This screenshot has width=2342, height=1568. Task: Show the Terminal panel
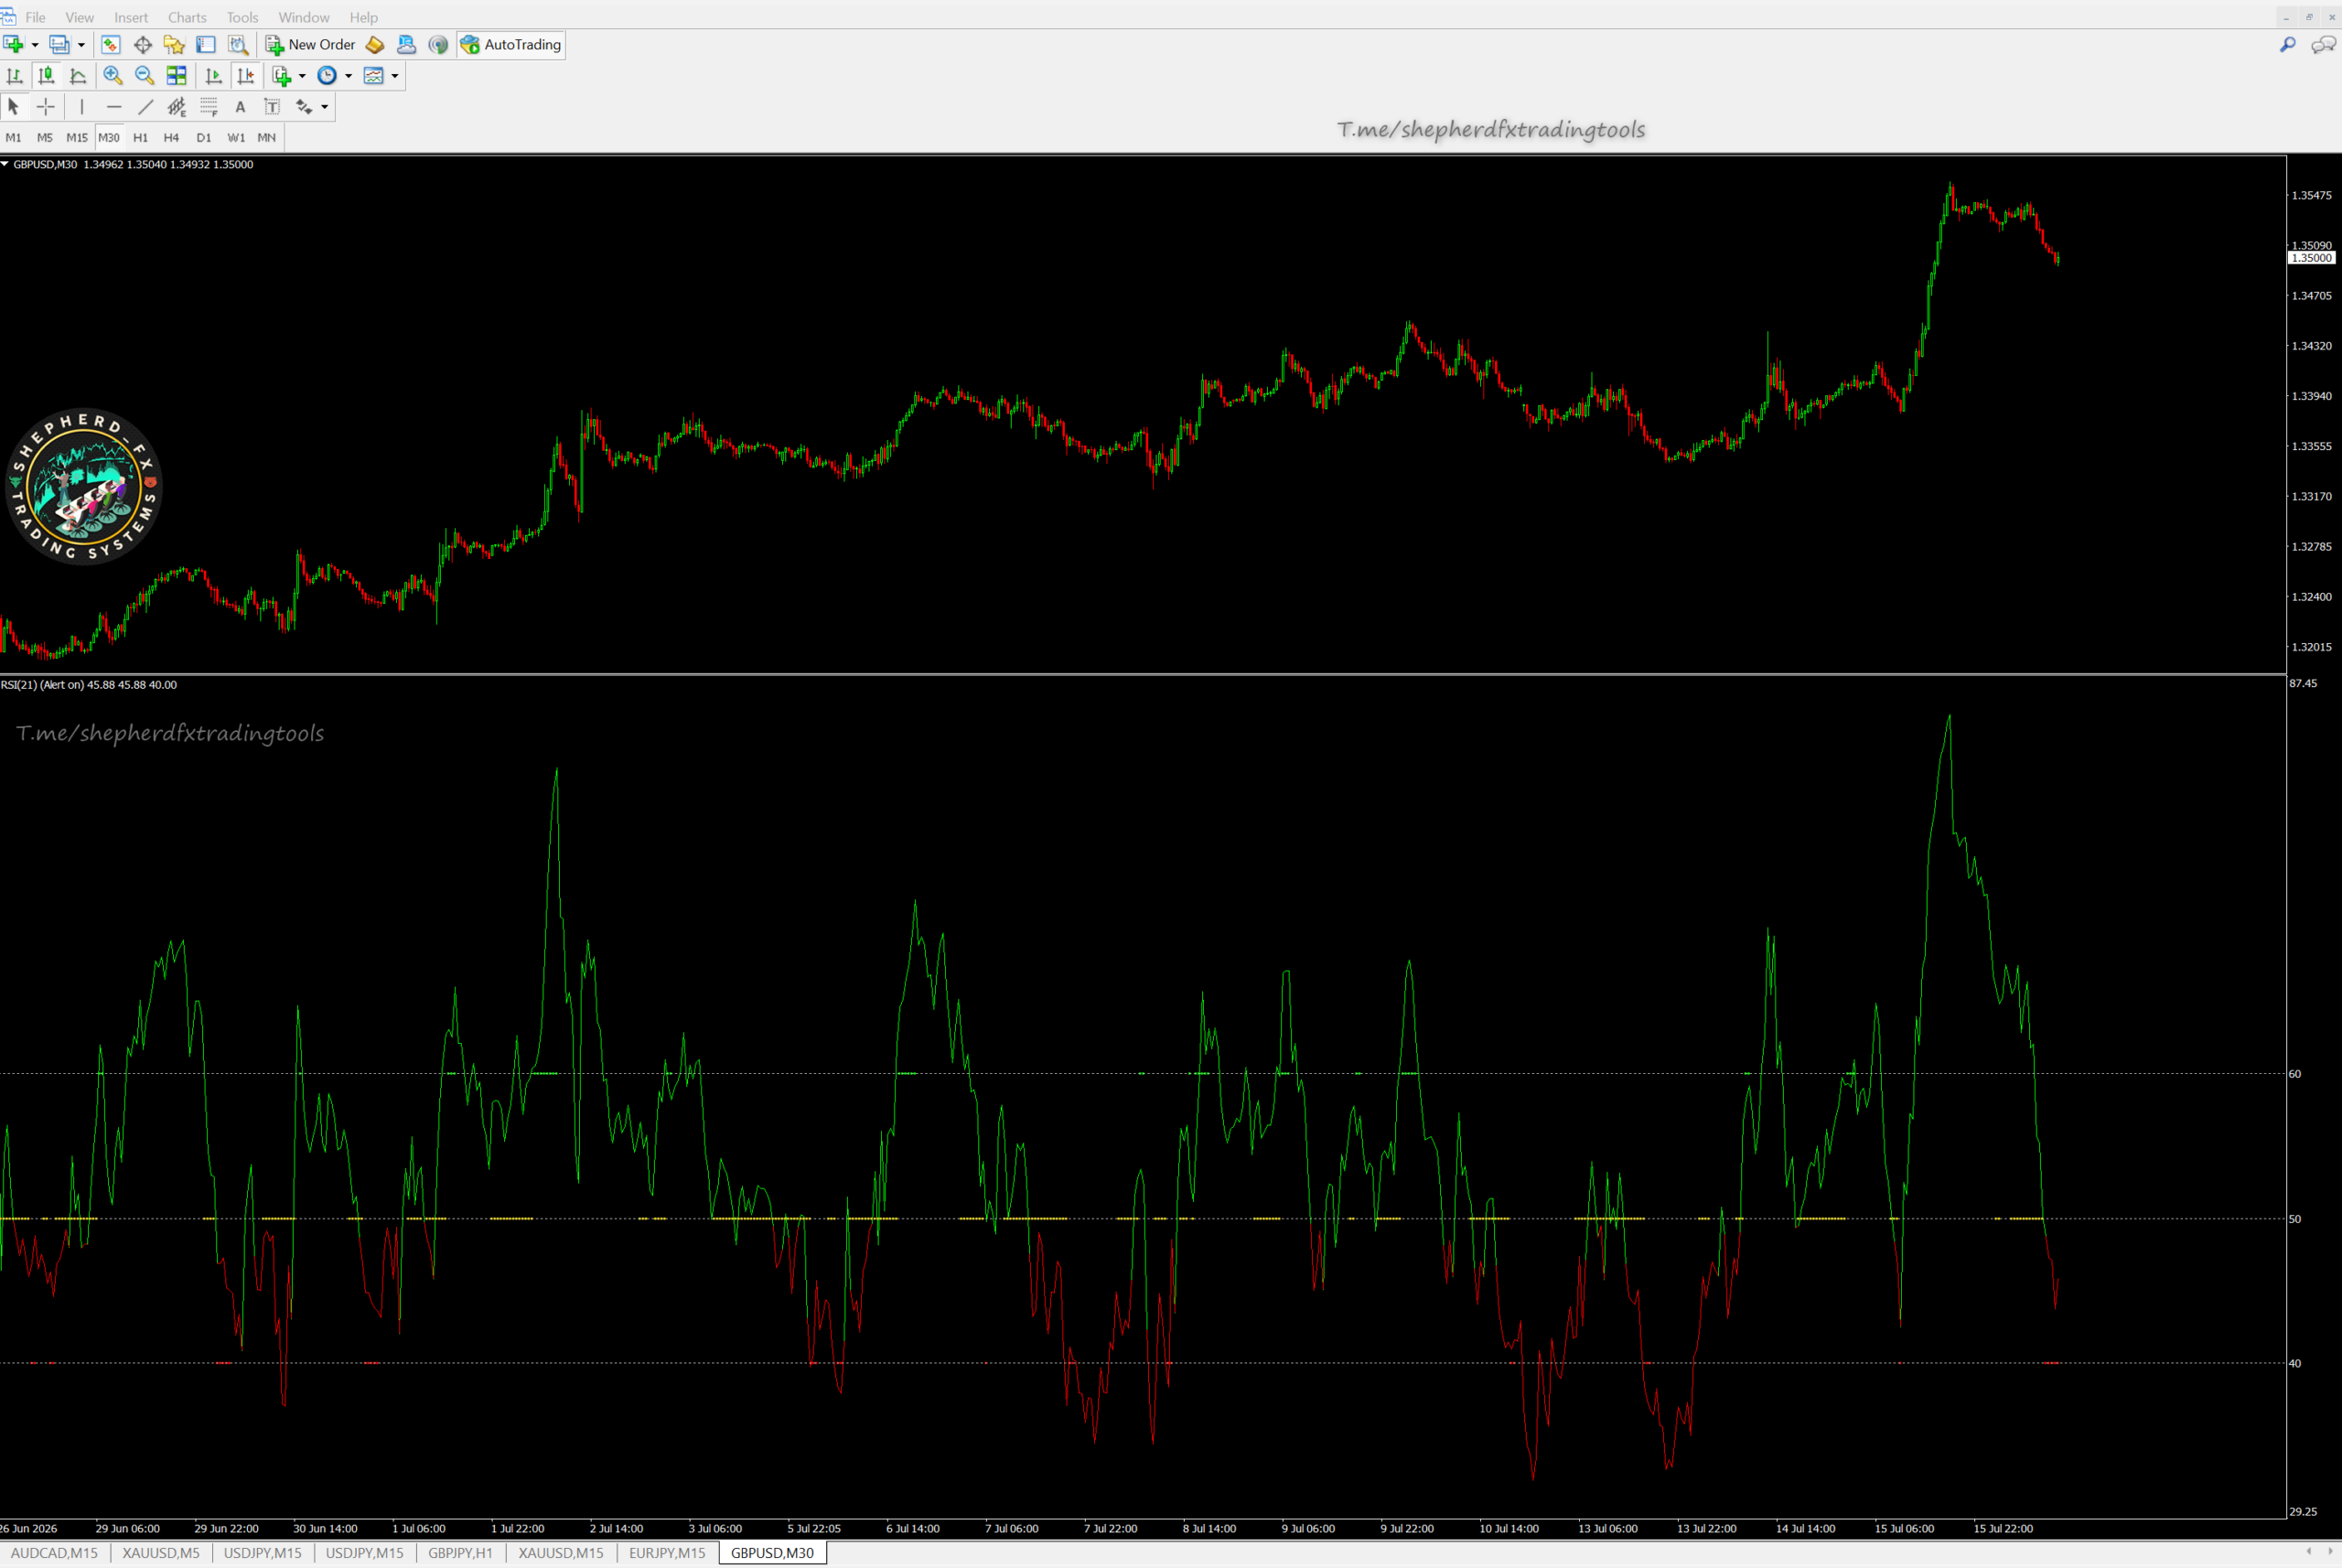[206, 45]
